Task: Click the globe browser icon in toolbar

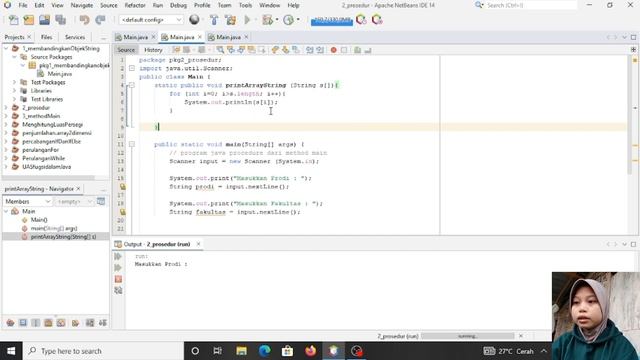Action: point(194,20)
